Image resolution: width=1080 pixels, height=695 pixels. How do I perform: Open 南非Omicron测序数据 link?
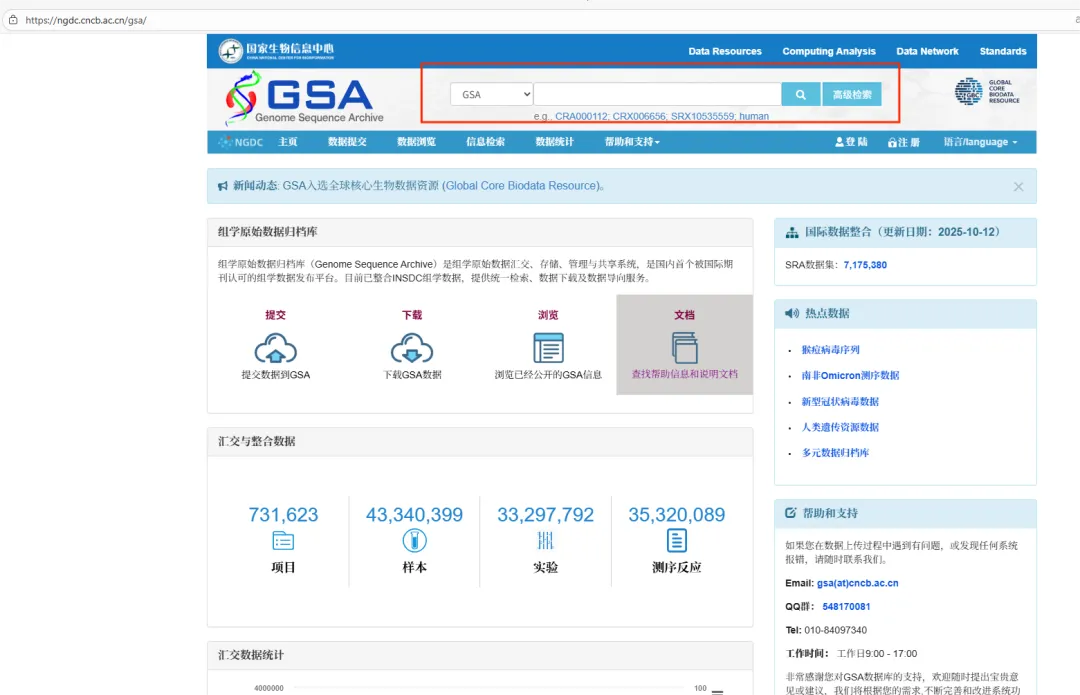tap(850, 375)
